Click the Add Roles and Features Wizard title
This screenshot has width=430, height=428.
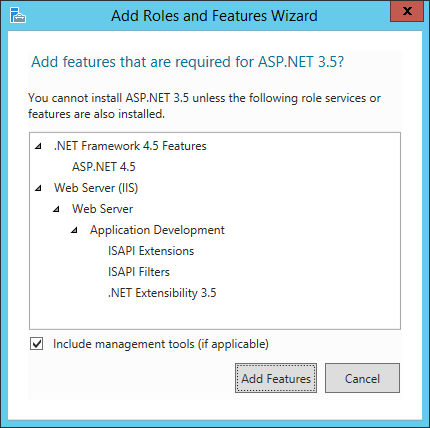click(x=214, y=16)
